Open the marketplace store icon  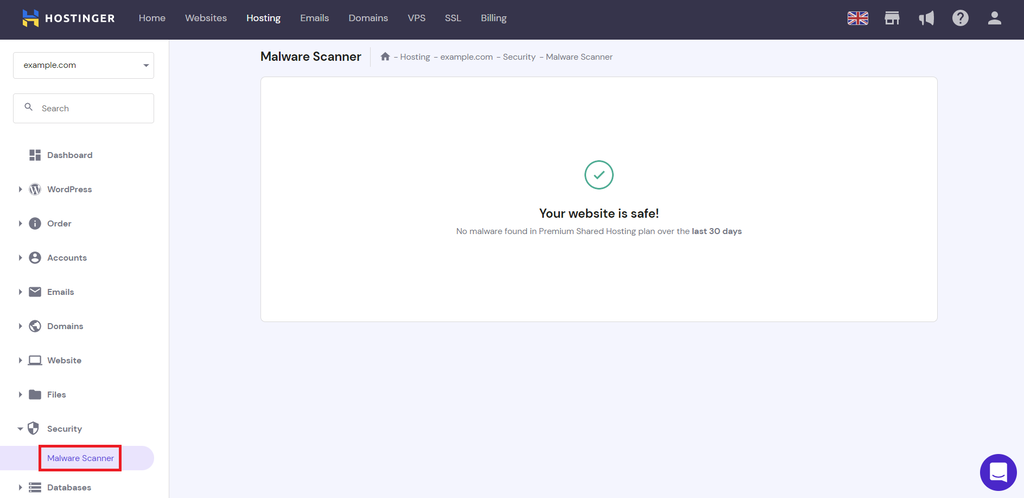892,18
